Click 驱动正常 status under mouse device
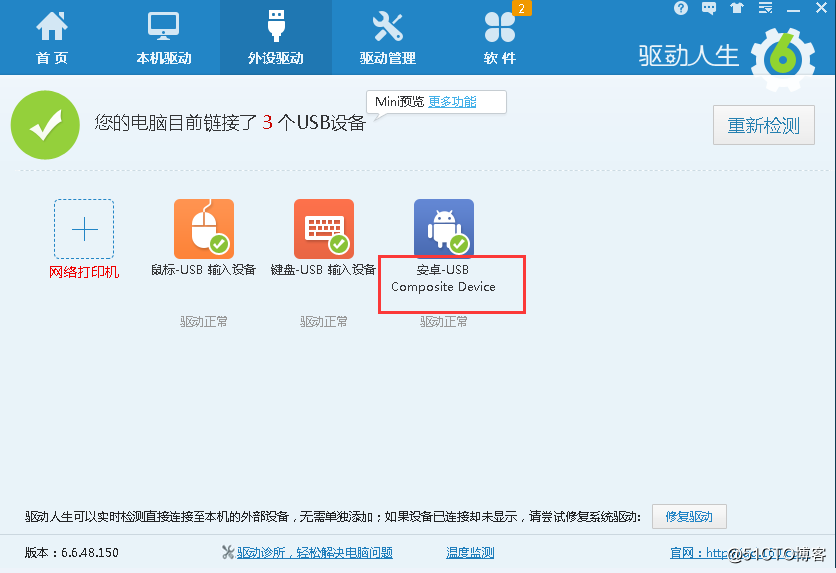This screenshot has height=573, width=836. pyautogui.click(x=204, y=321)
